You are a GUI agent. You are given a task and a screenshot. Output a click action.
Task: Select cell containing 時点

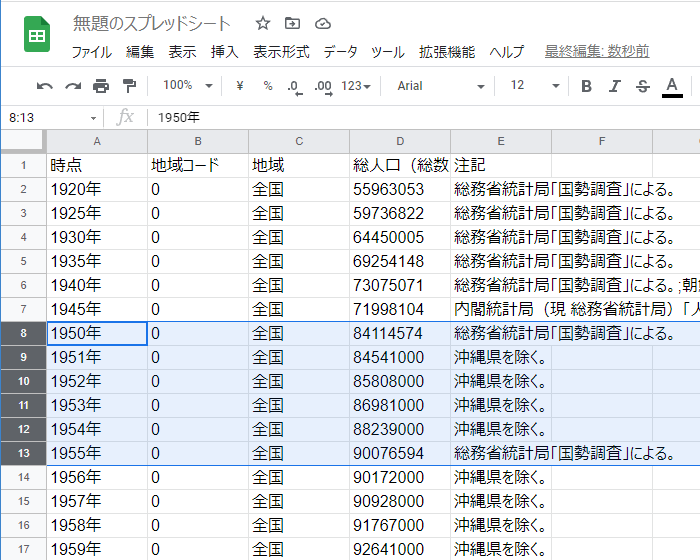click(x=97, y=166)
